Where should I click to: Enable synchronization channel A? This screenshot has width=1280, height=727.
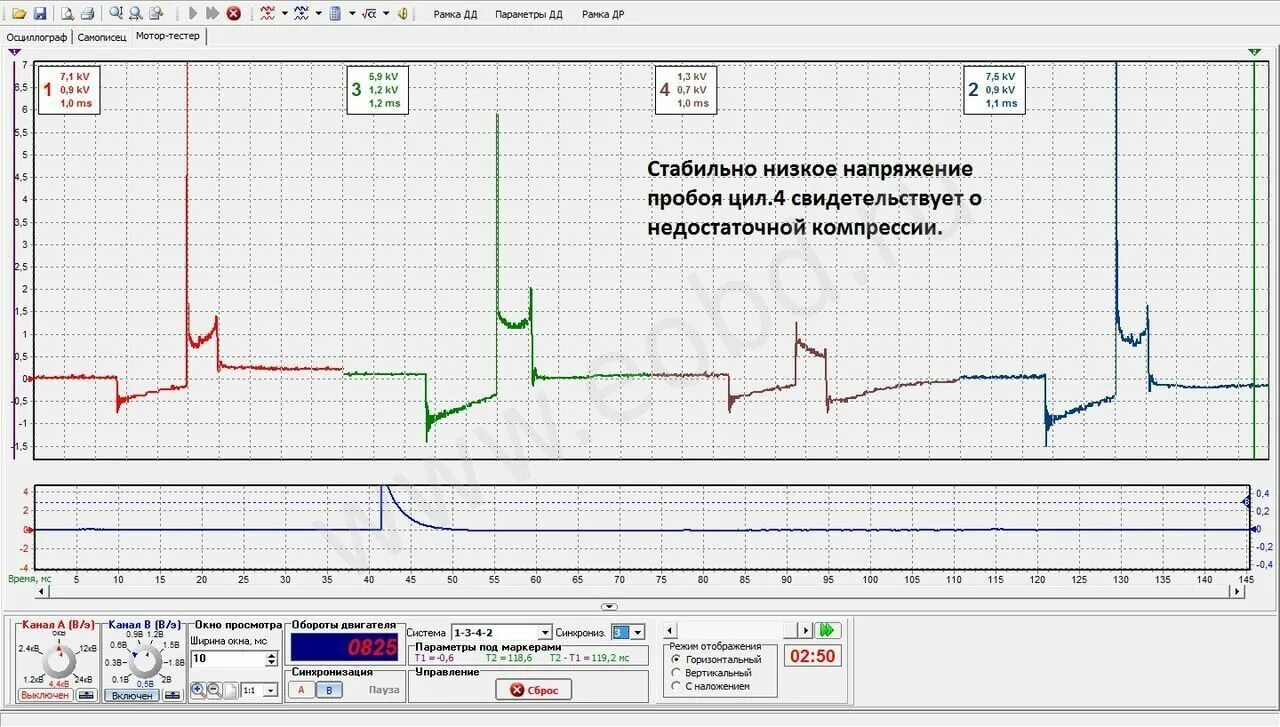pos(301,690)
